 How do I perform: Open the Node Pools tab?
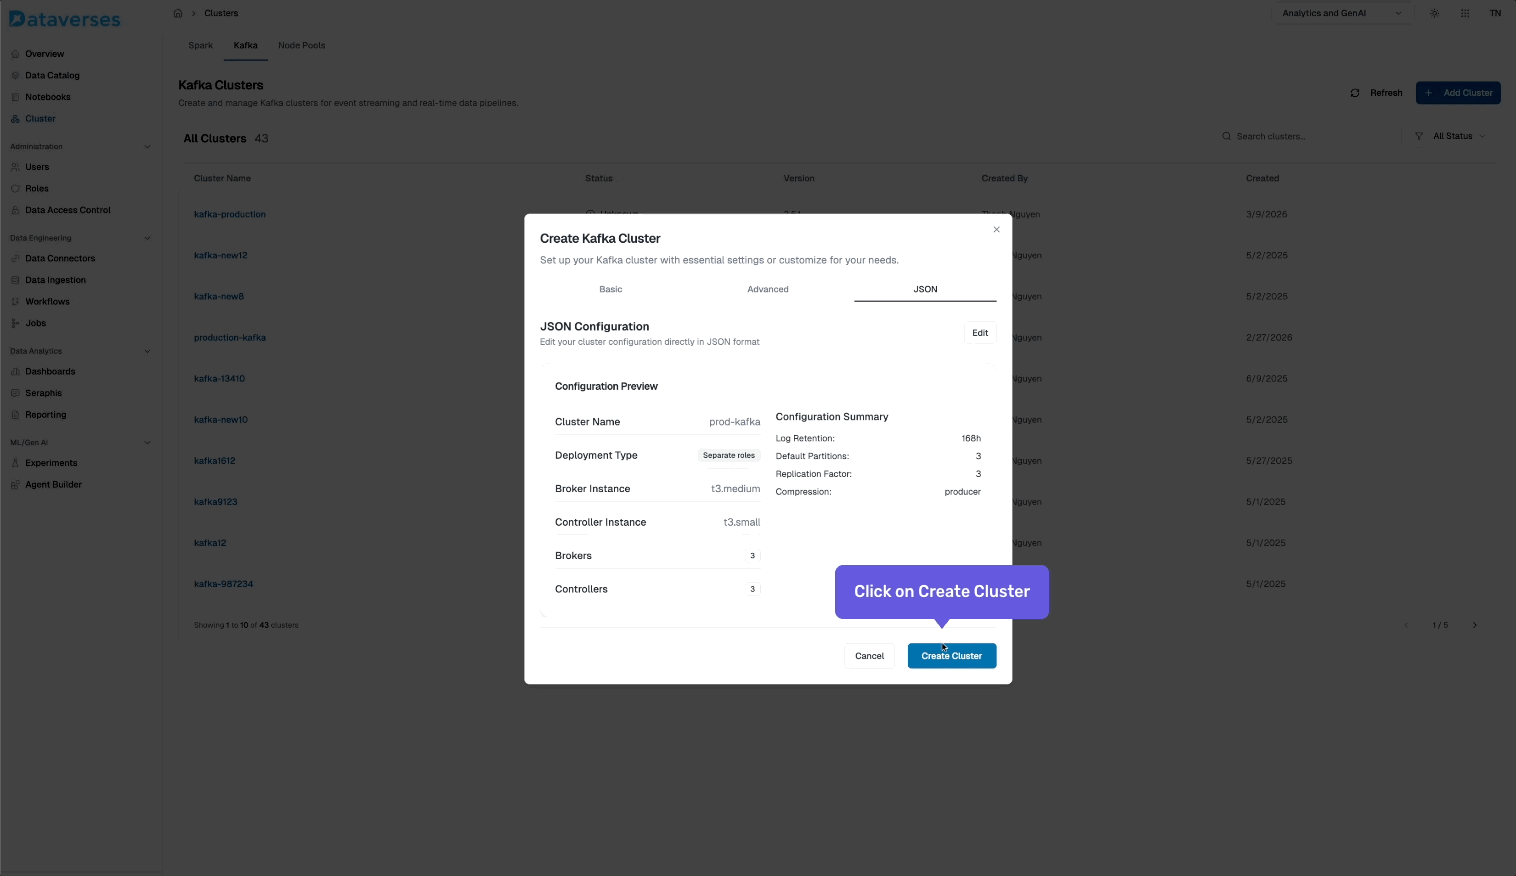pos(301,45)
